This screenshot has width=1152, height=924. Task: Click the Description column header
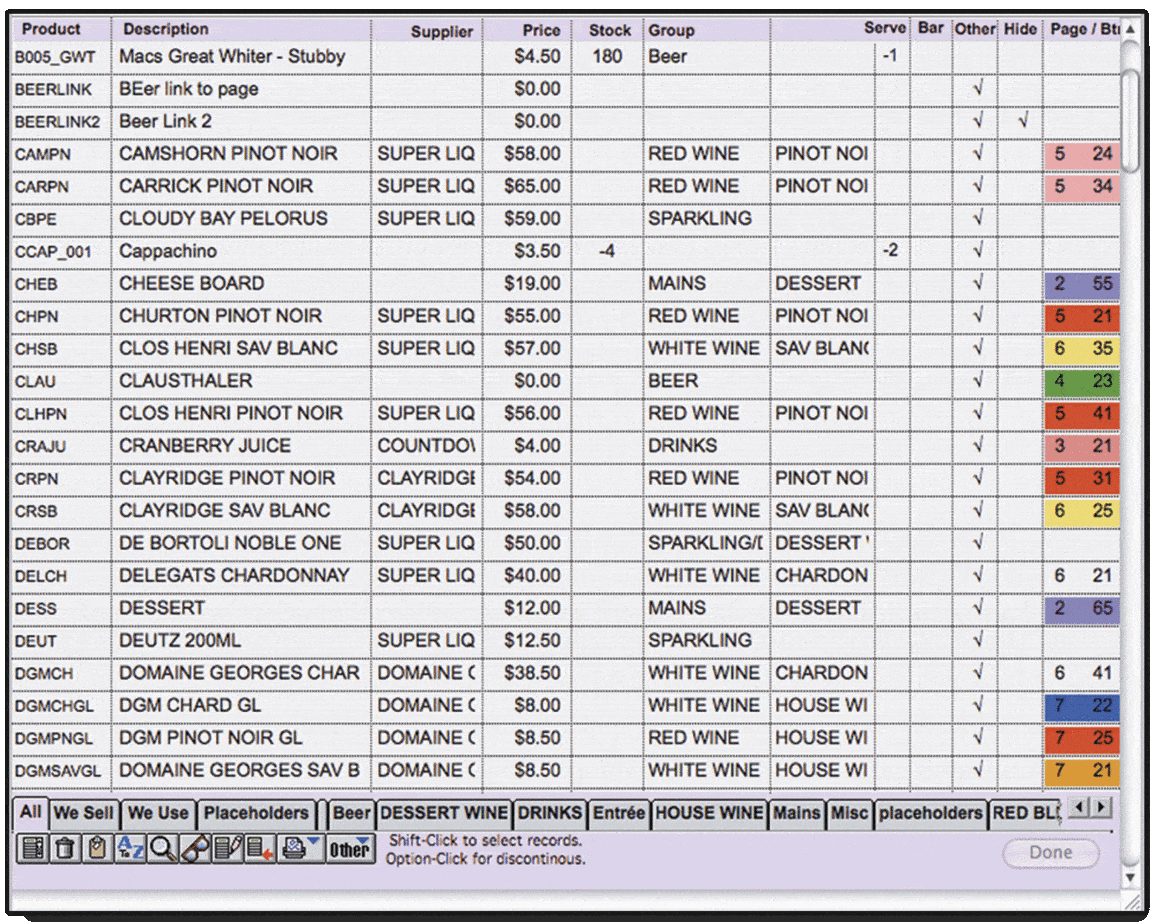165,29
